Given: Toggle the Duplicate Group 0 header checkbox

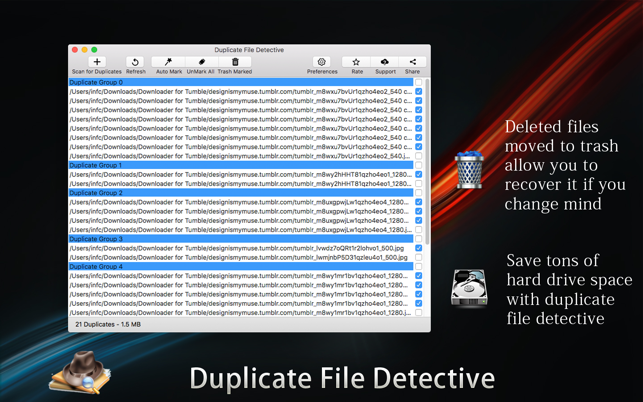Looking at the screenshot, I should [419, 82].
